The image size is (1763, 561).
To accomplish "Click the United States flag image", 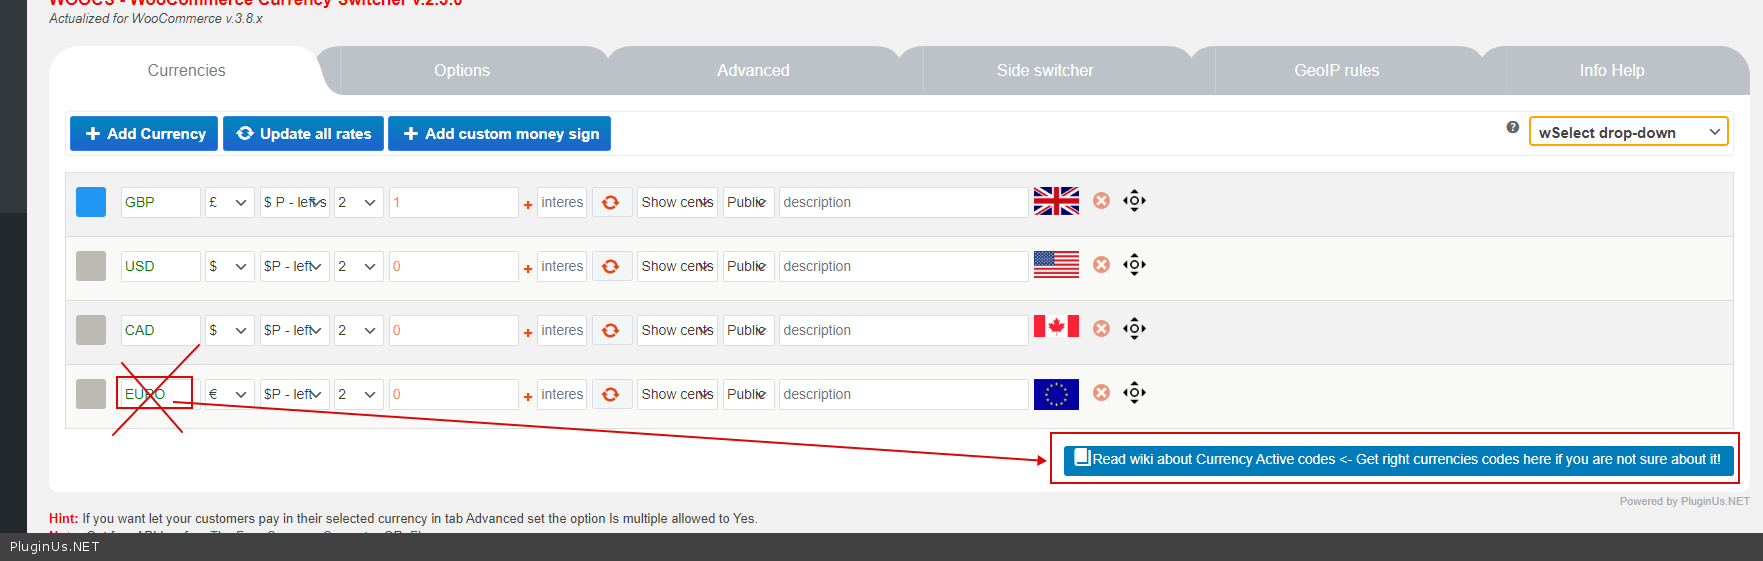I will [x=1056, y=264].
